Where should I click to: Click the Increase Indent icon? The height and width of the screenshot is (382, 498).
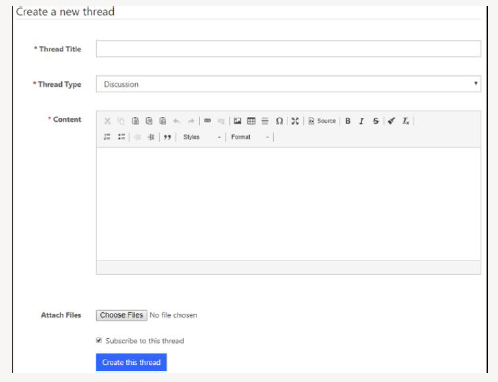coord(151,137)
